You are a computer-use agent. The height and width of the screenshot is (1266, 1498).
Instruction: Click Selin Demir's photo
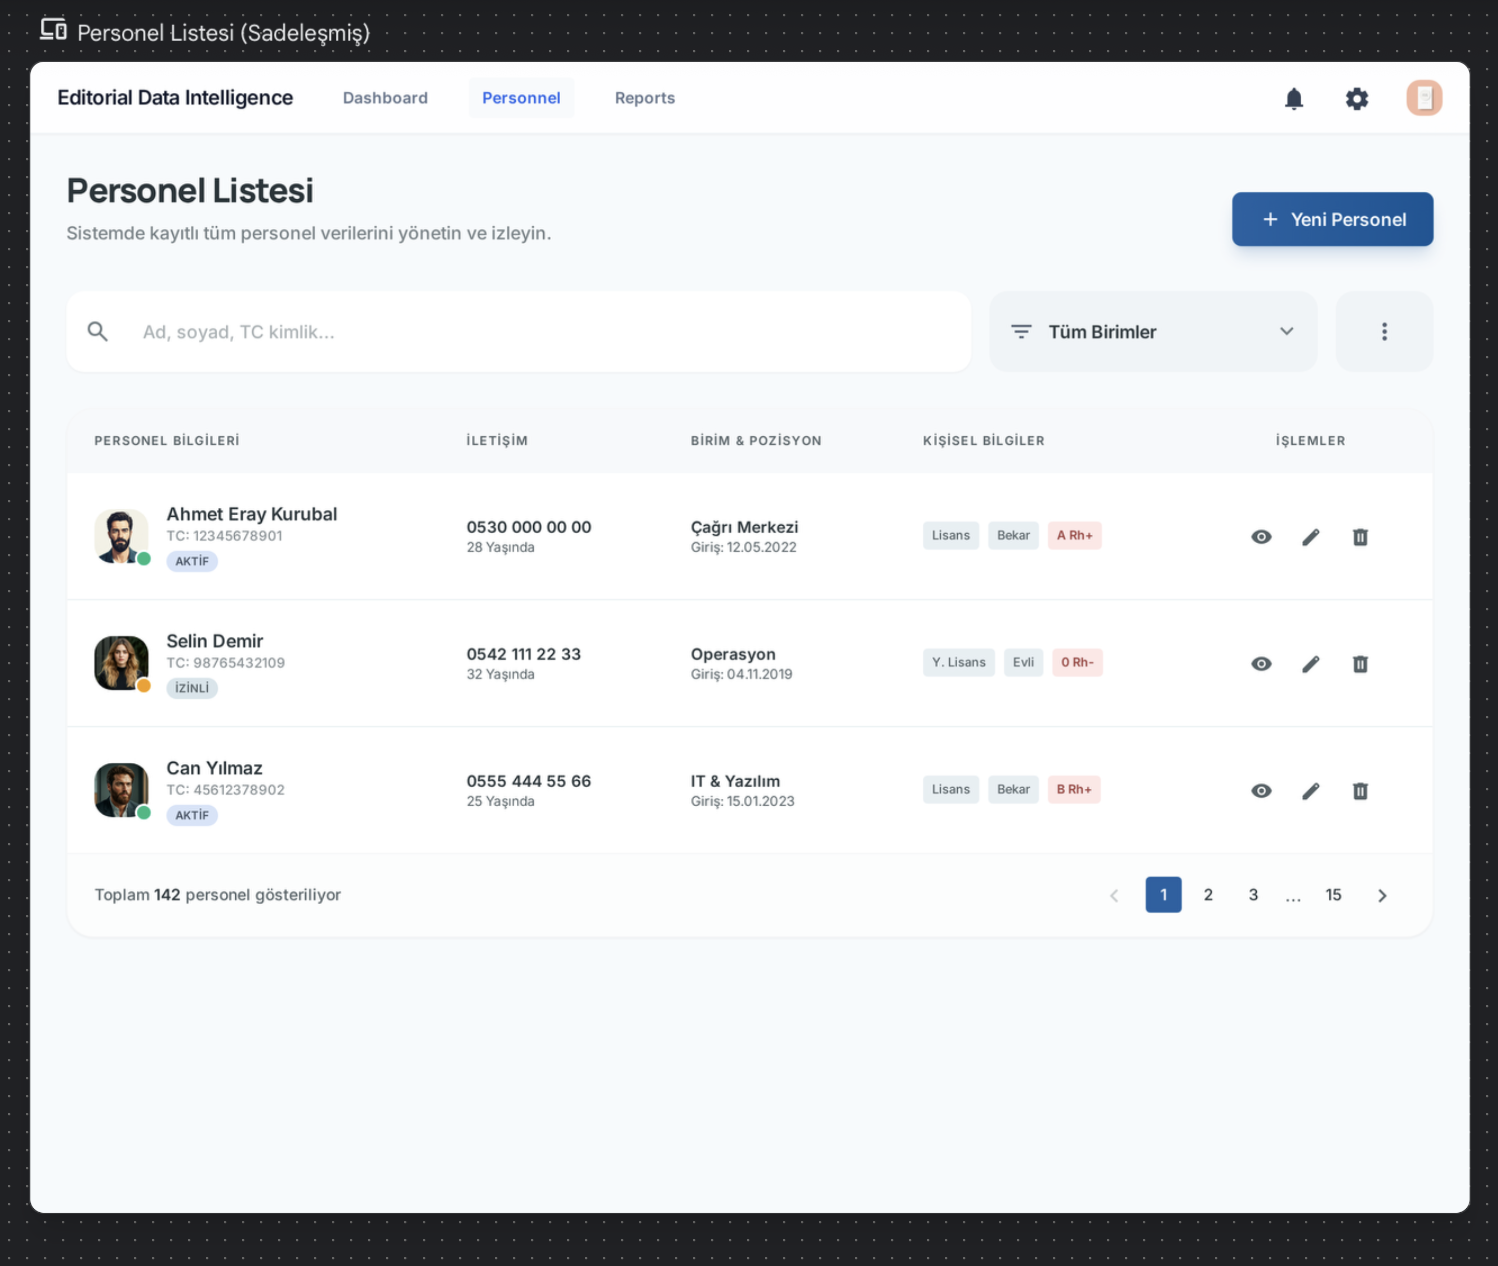click(121, 663)
